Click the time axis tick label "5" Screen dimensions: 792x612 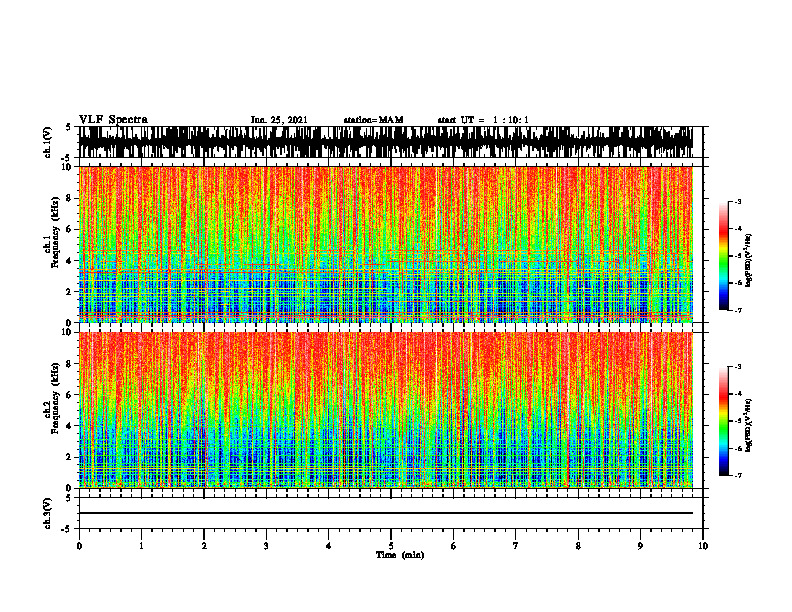click(x=391, y=546)
